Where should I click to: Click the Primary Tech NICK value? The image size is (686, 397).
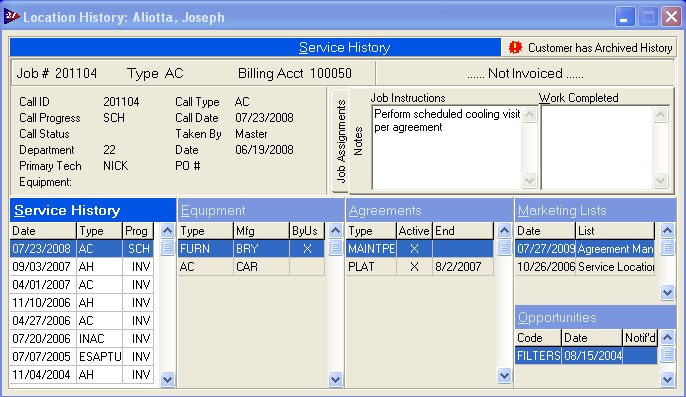[116, 166]
